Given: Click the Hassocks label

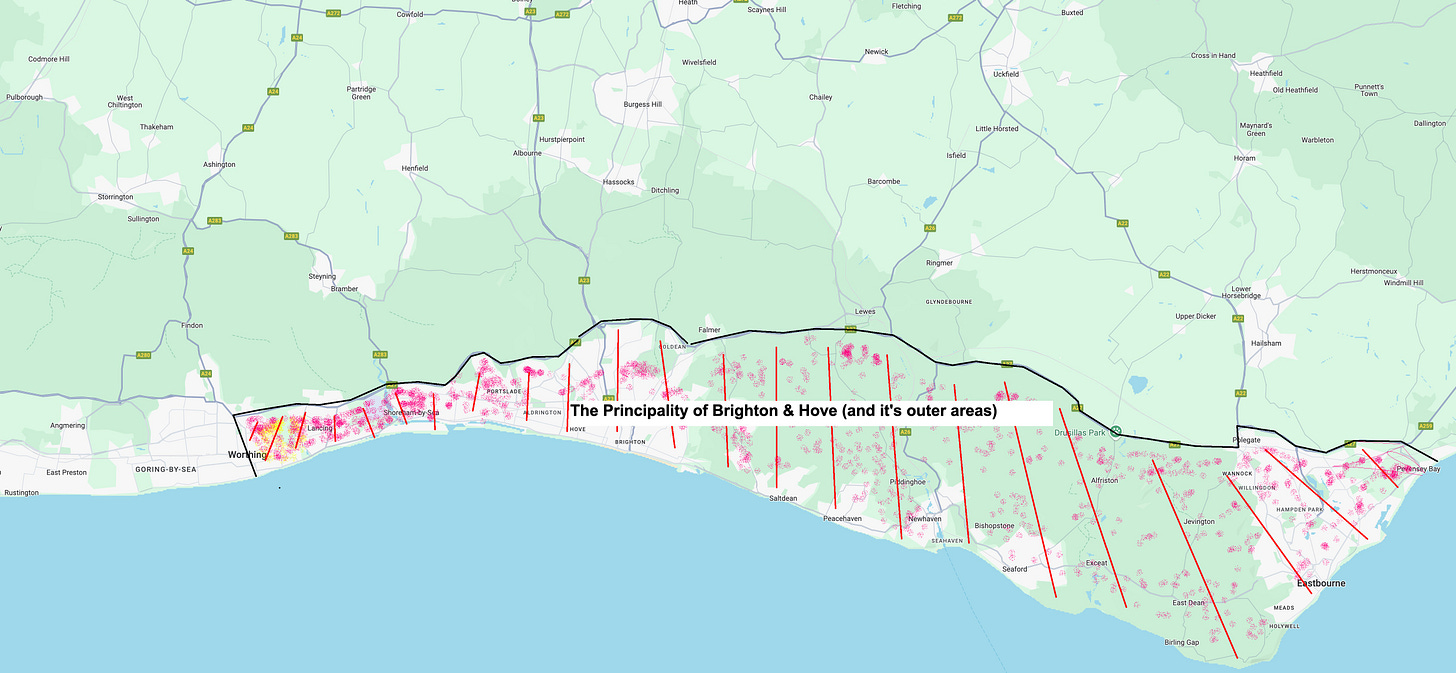Looking at the screenshot, I should pos(618,182).
